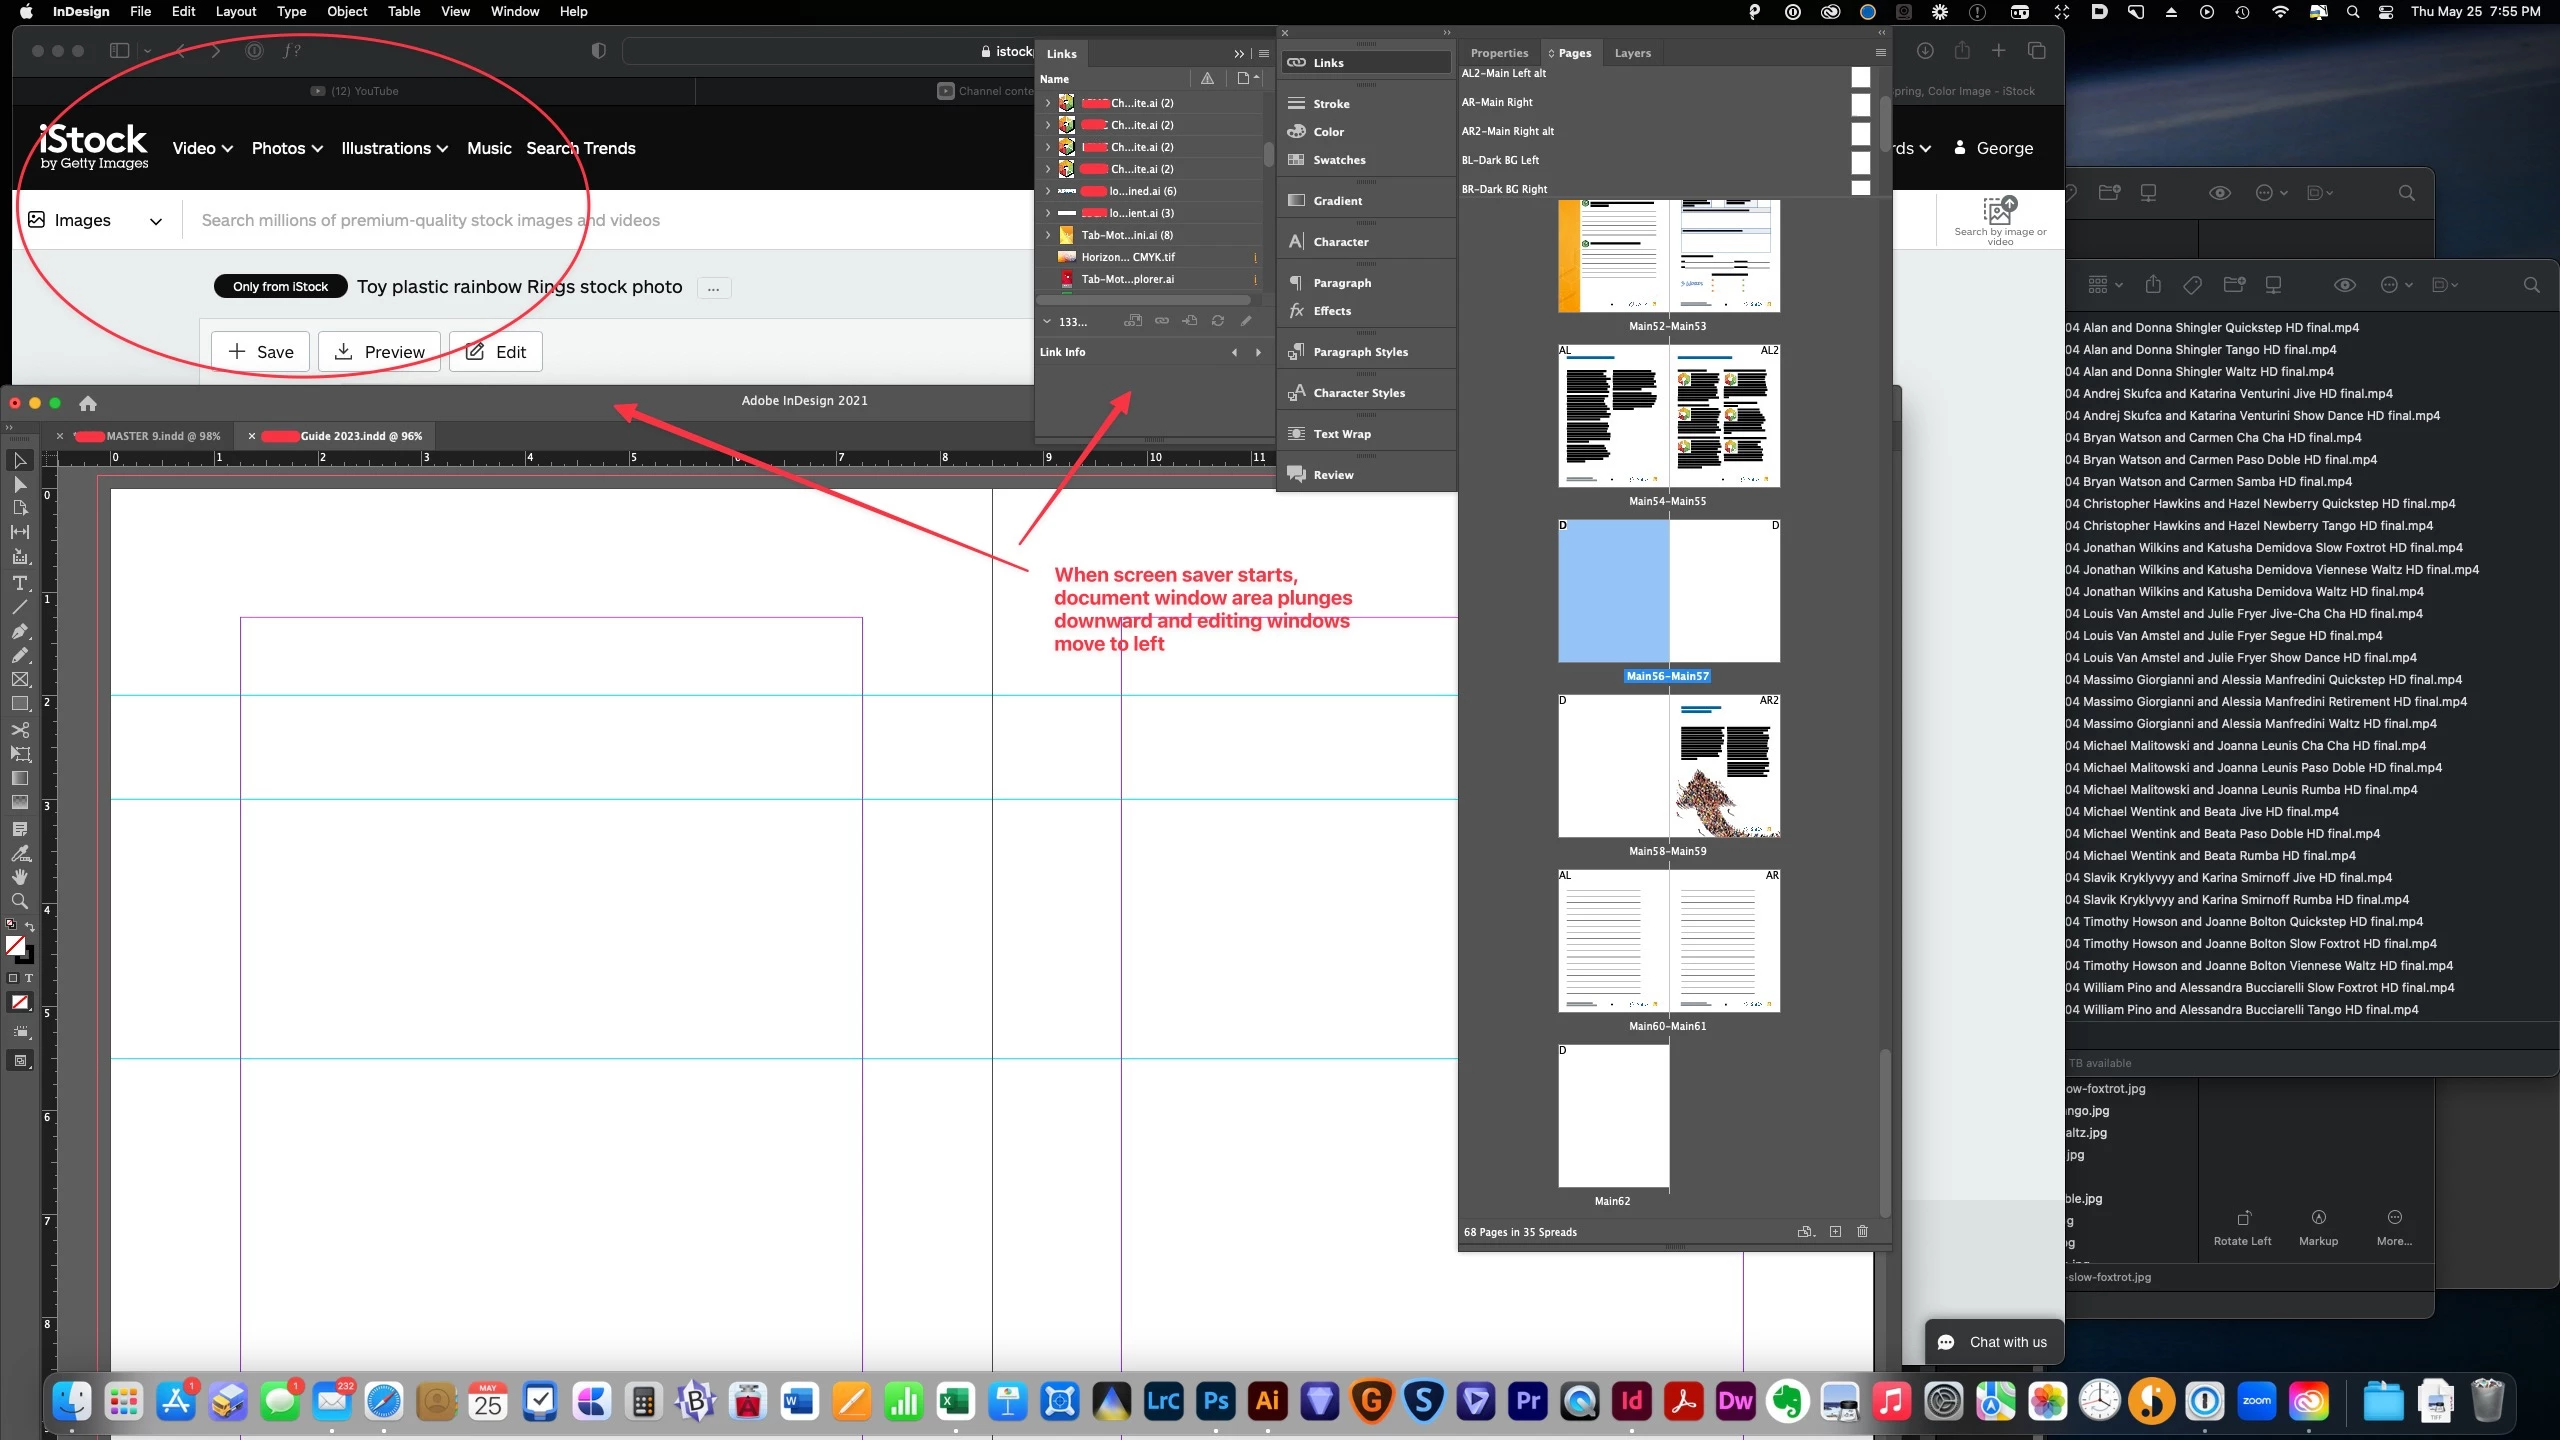Screen dimensions: 2560x1440
Task: Click the create new page icon
Action: pos(1835,1232)
